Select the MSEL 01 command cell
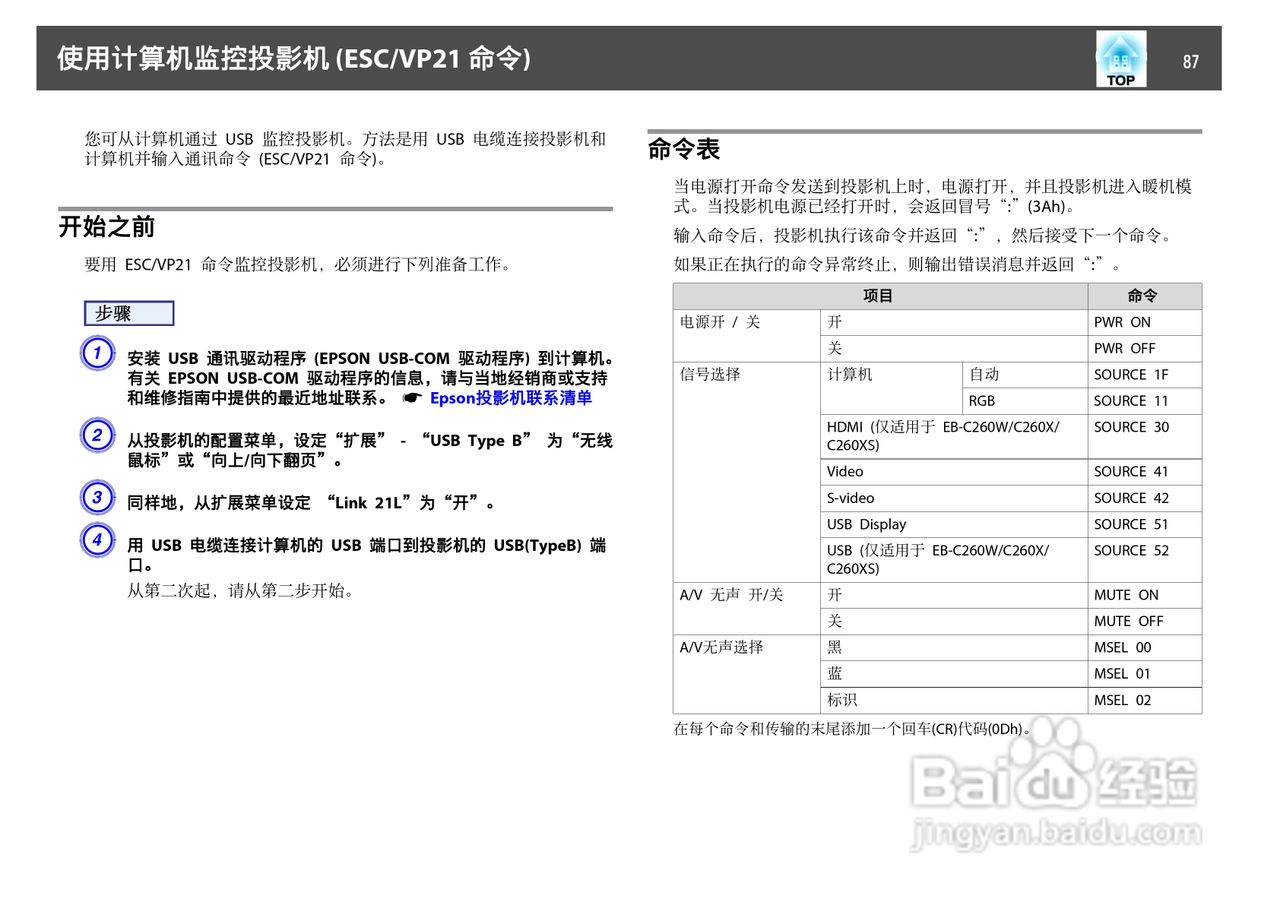Viewport: 1280px width, 905px height. pyautogui.click(x=1145, y=674)
